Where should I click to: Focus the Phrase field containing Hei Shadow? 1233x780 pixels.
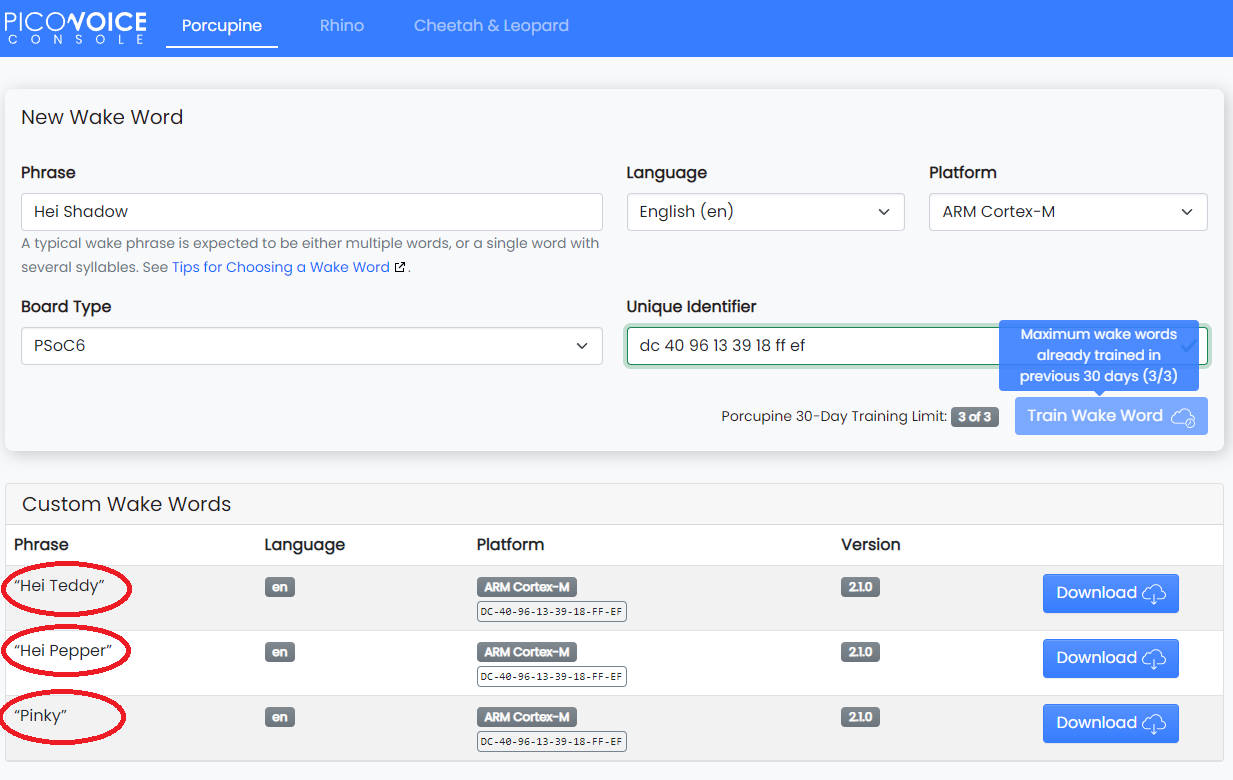[312, 212]
